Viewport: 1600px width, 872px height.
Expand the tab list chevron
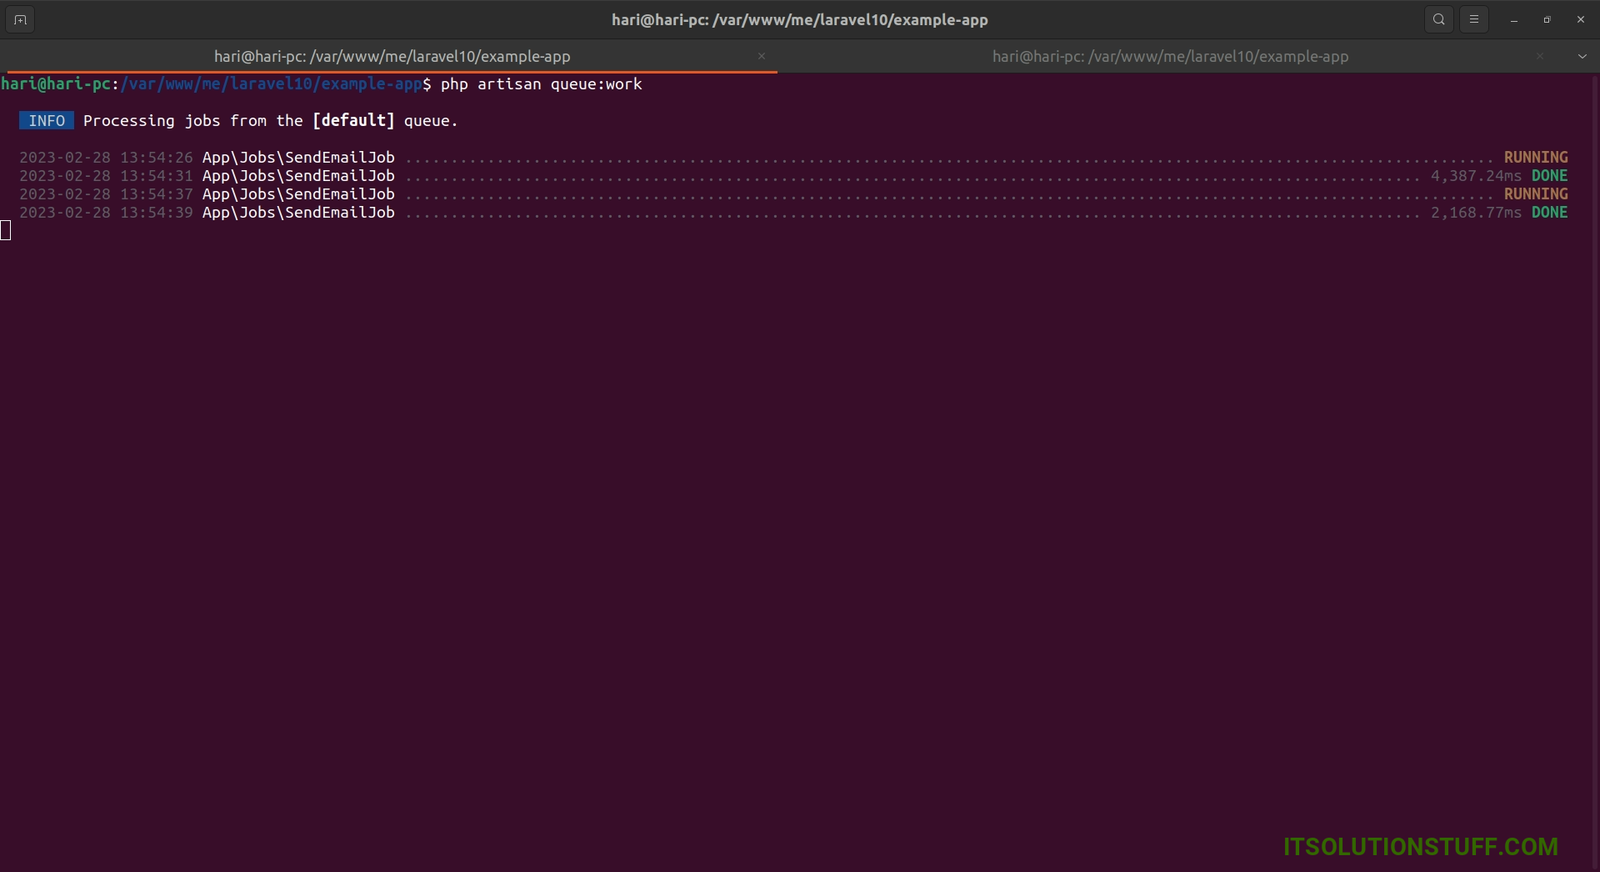(1582, 56)
